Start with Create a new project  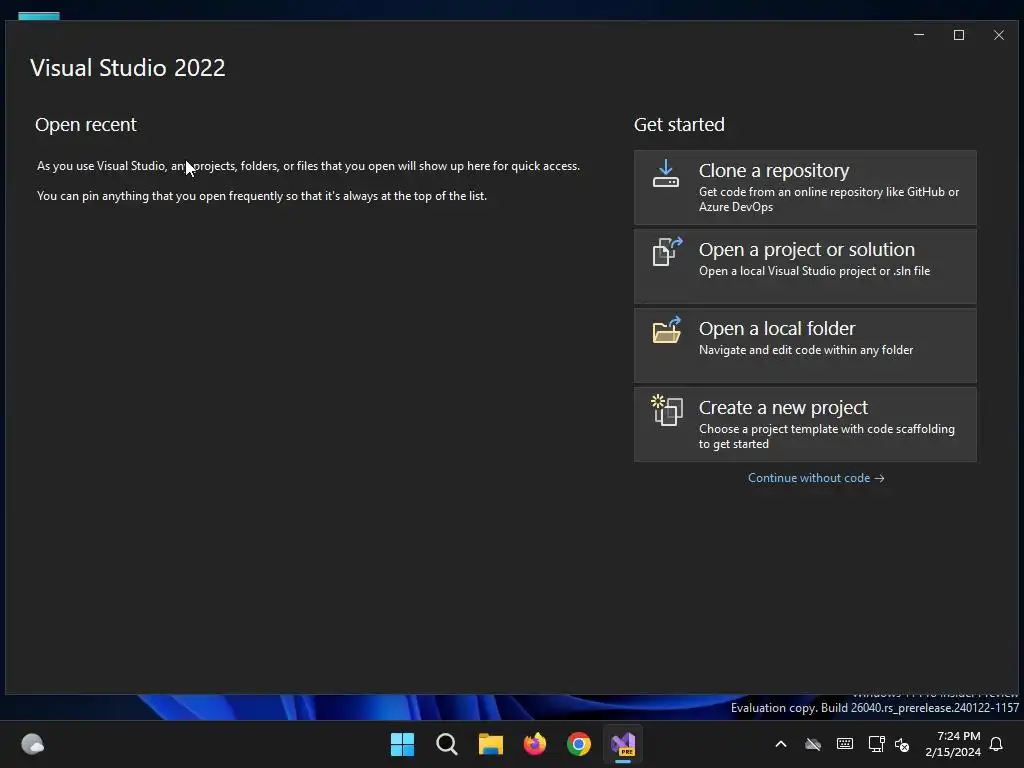tap(805, 424)
